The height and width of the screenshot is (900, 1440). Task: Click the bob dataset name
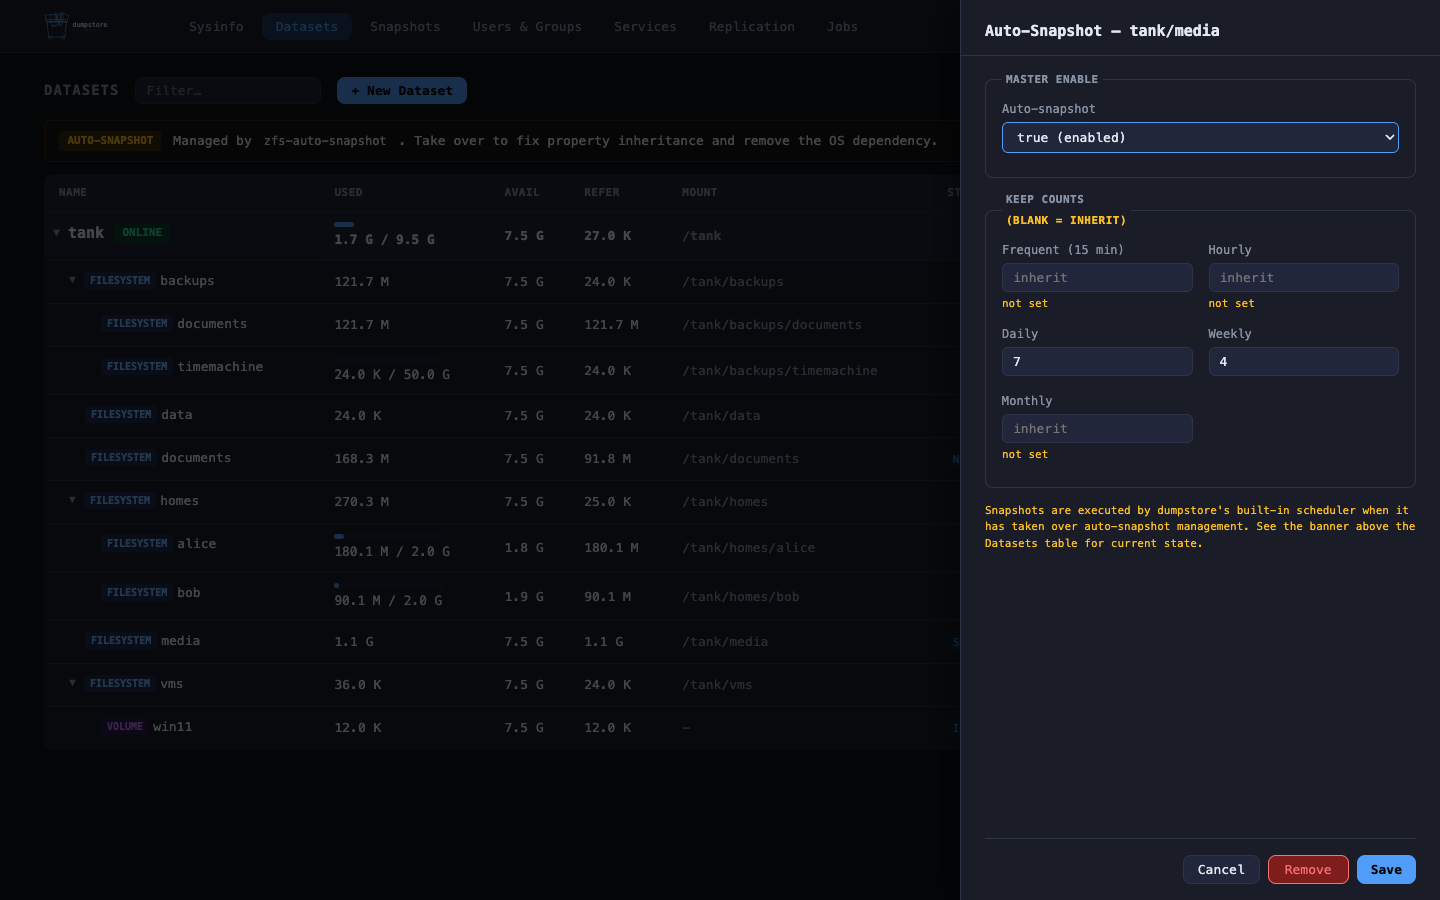point(189,593)
